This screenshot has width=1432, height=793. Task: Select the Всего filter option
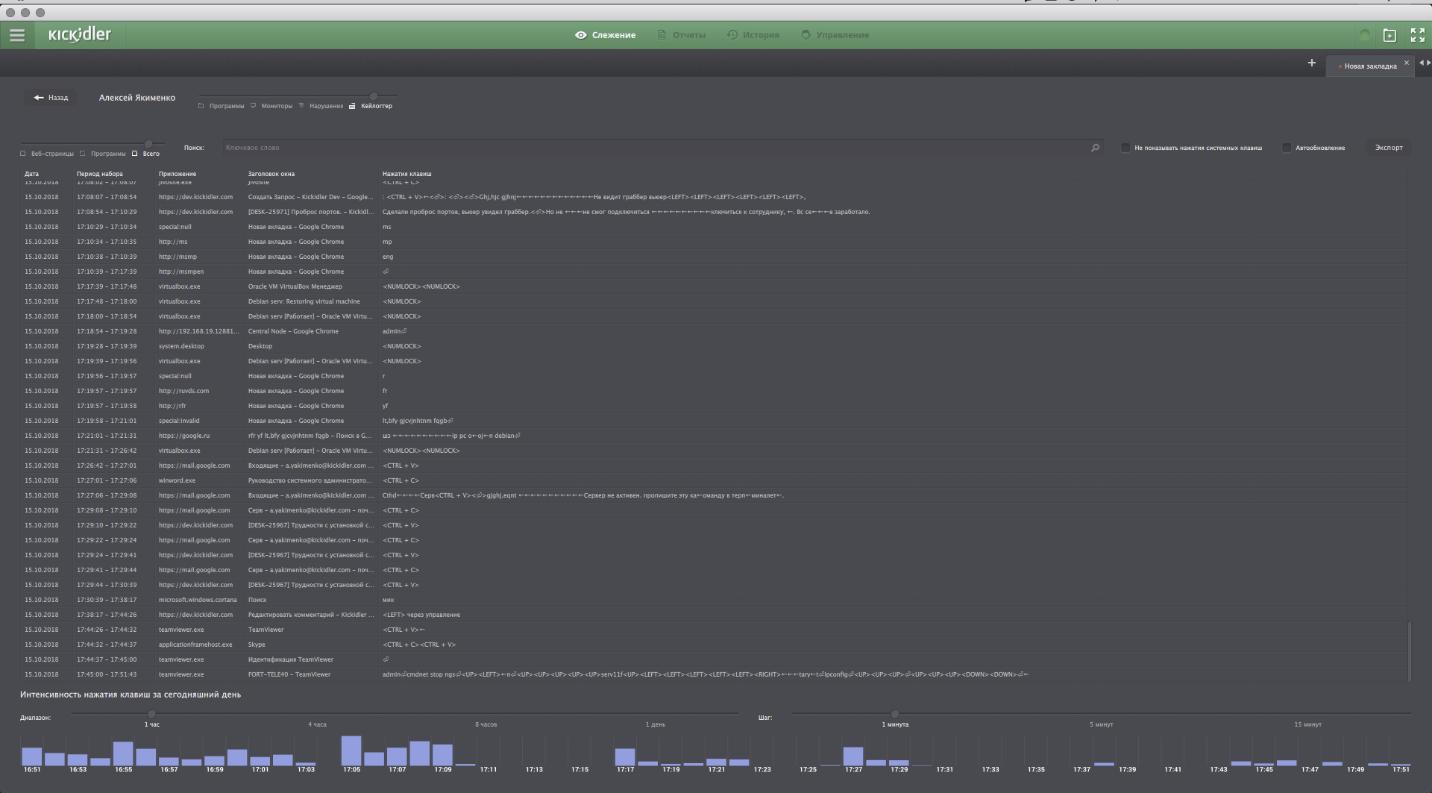click(146, 153)
